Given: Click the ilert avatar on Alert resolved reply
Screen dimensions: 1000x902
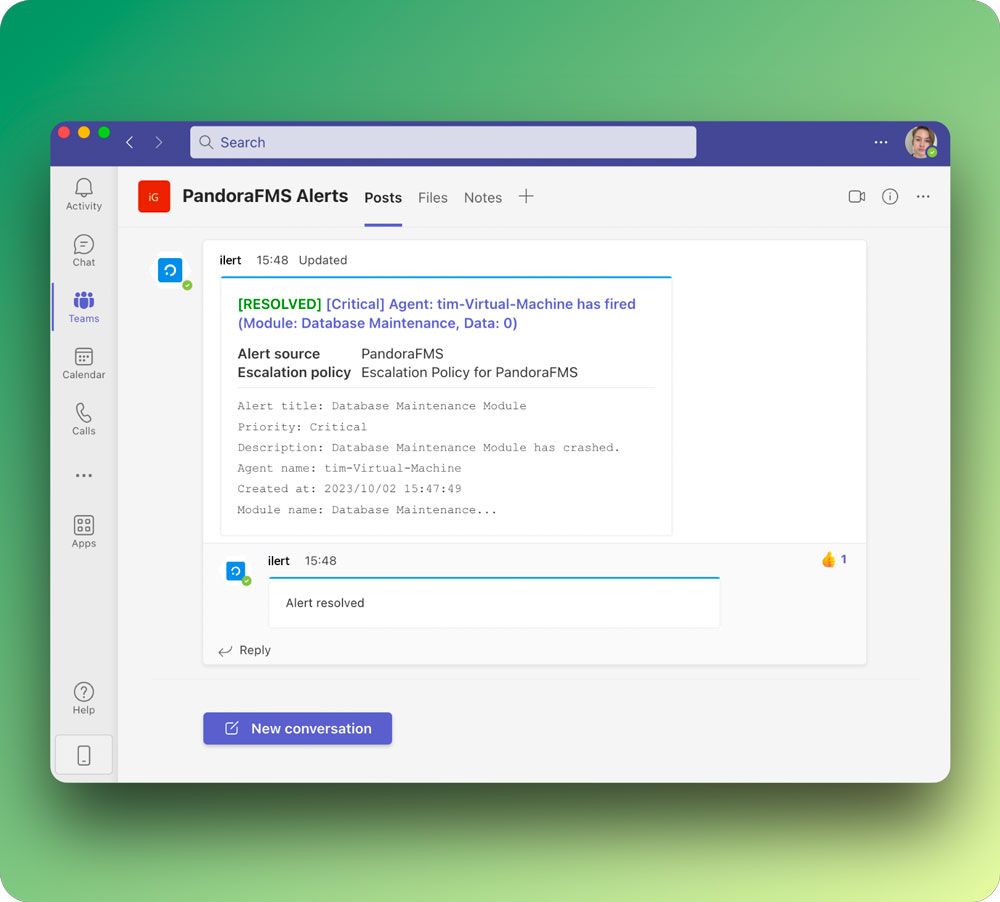Looking at the screenshot, I should pos(236,571).
